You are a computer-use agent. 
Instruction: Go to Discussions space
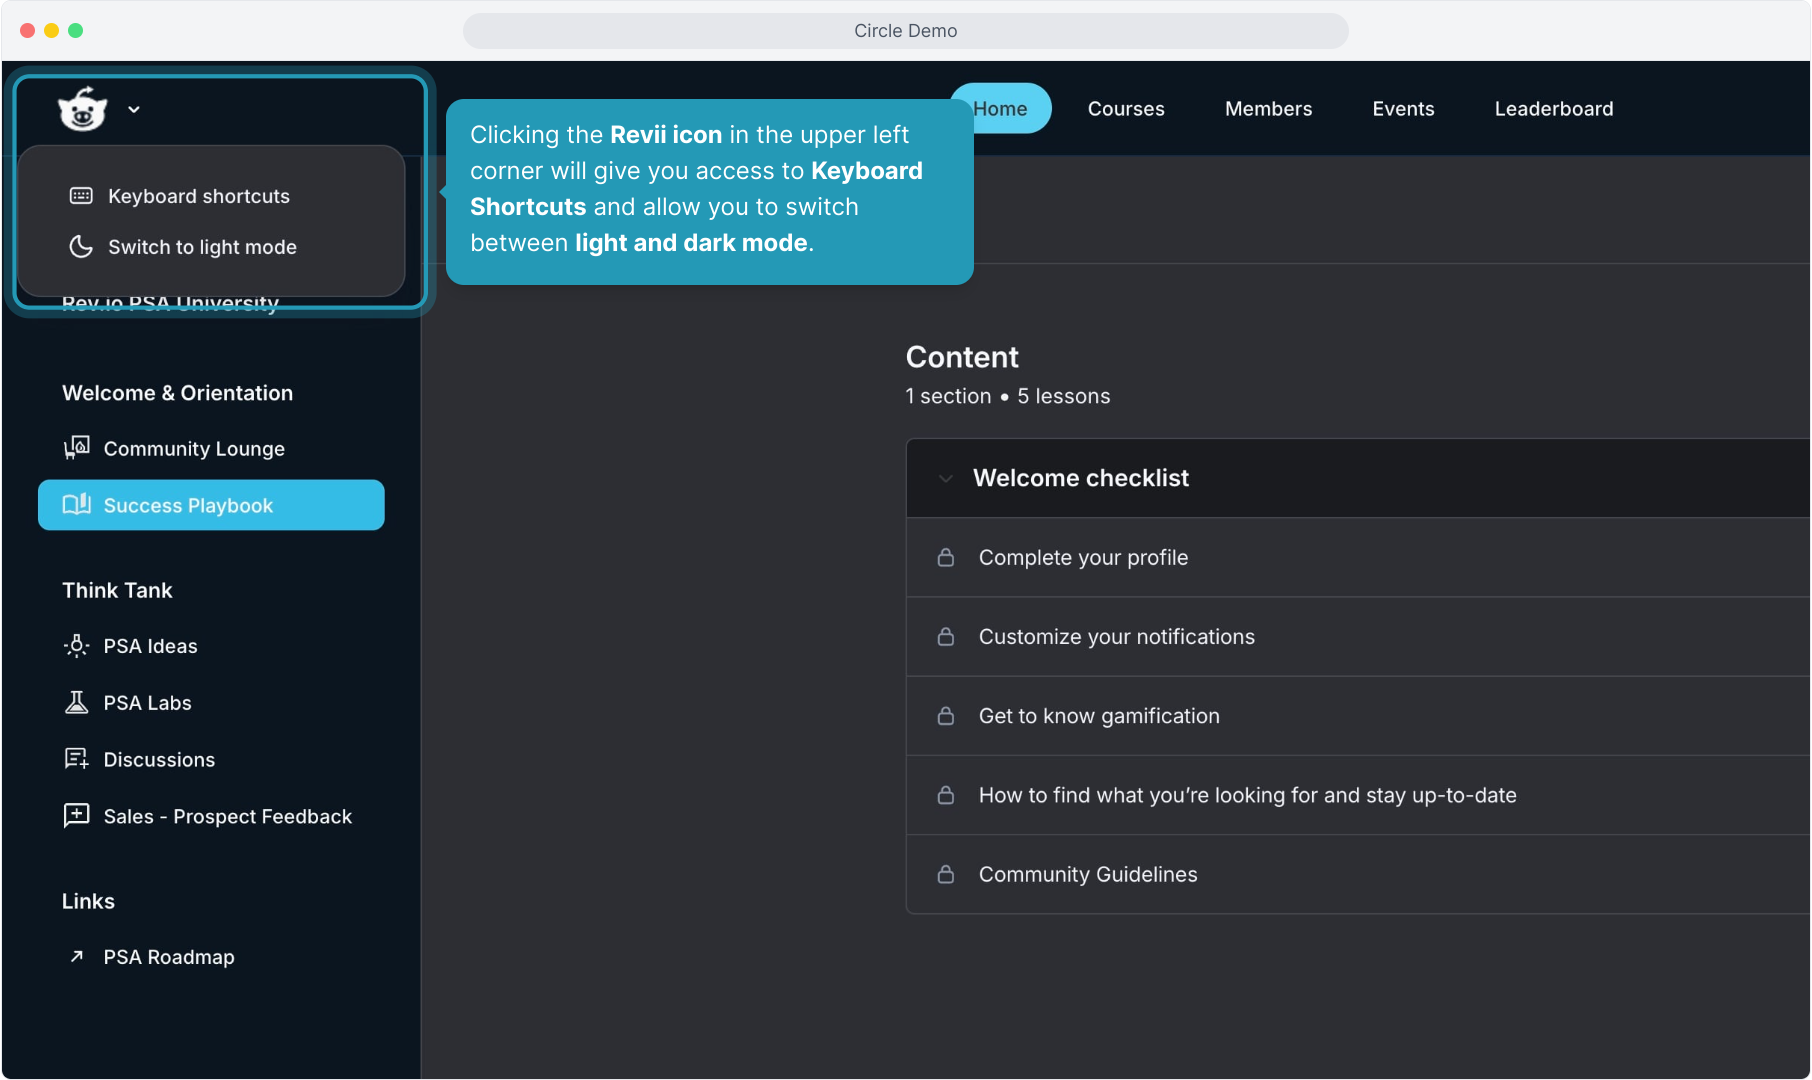[159, 760]
